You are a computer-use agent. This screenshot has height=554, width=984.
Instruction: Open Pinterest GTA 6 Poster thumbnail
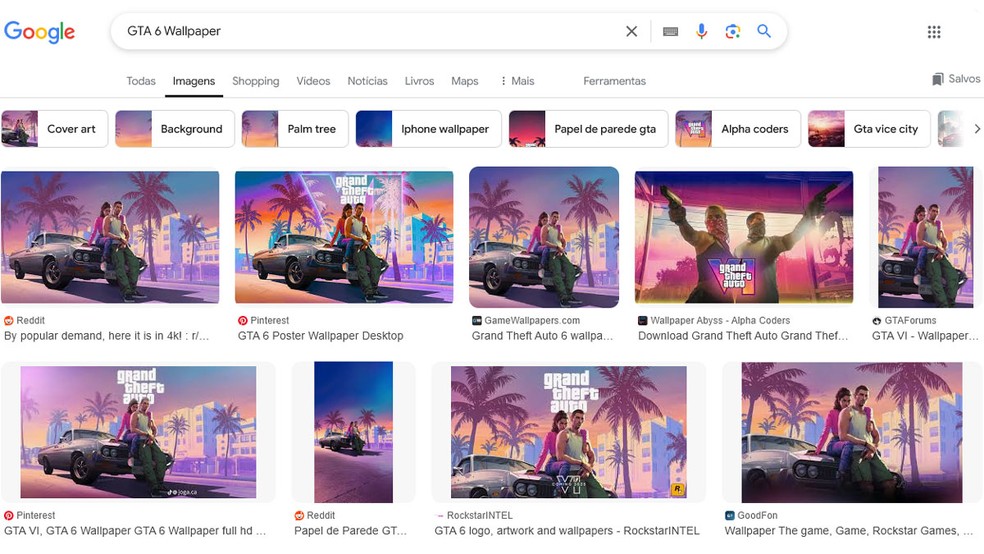(344, 237)
